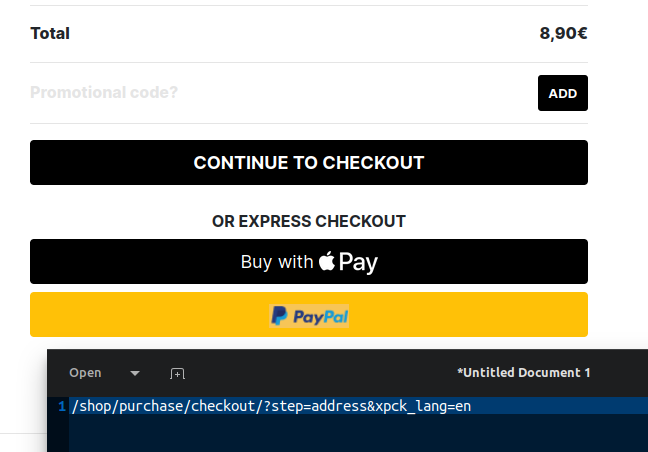This screenshot has width=648, height=452.
Task: Click the blue PayPal P logo icon
Action: click(x=279, y=316)
